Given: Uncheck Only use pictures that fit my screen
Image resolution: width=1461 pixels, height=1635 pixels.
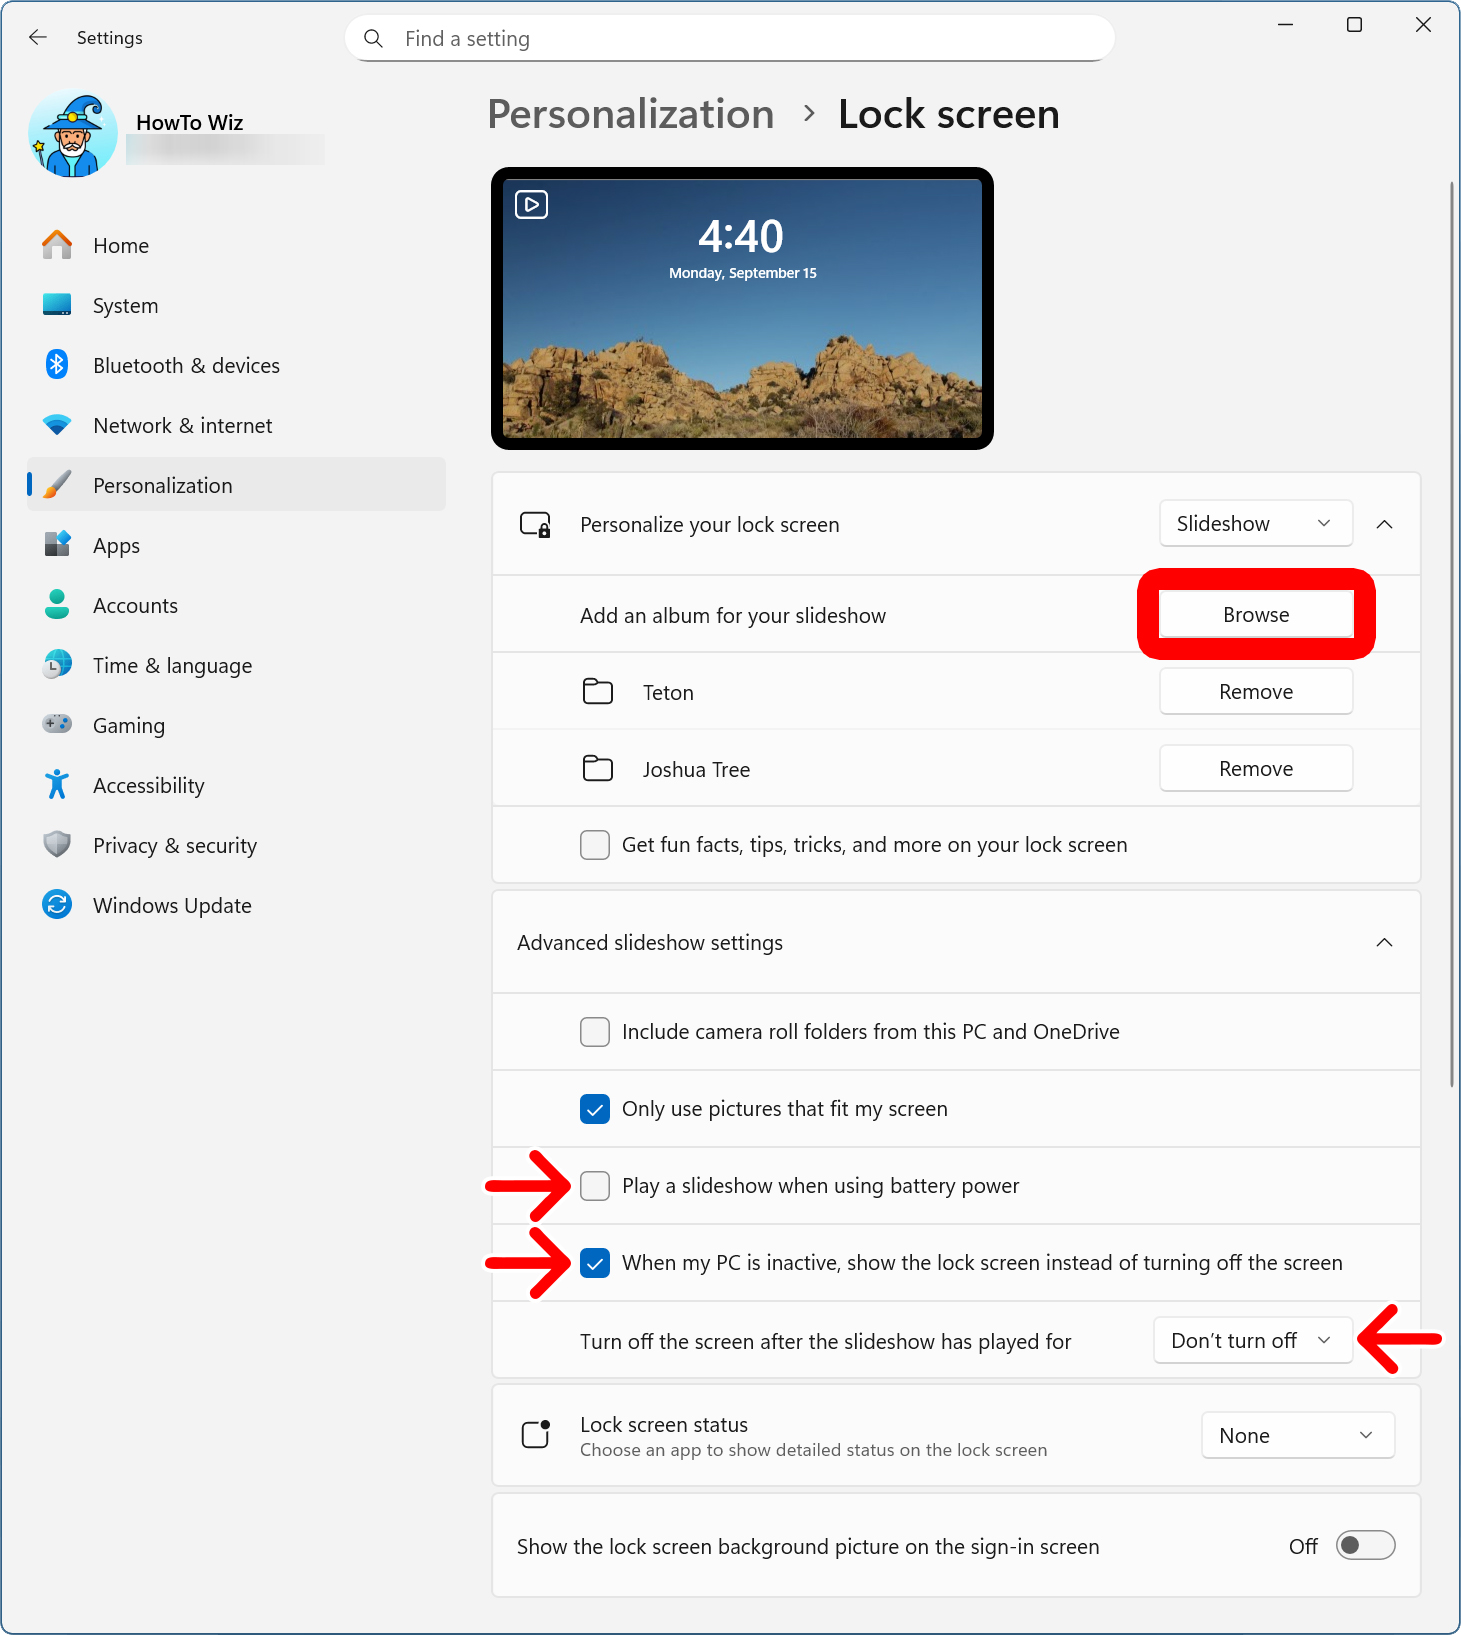Looking at the screenshot, I should click(595, 1109).
